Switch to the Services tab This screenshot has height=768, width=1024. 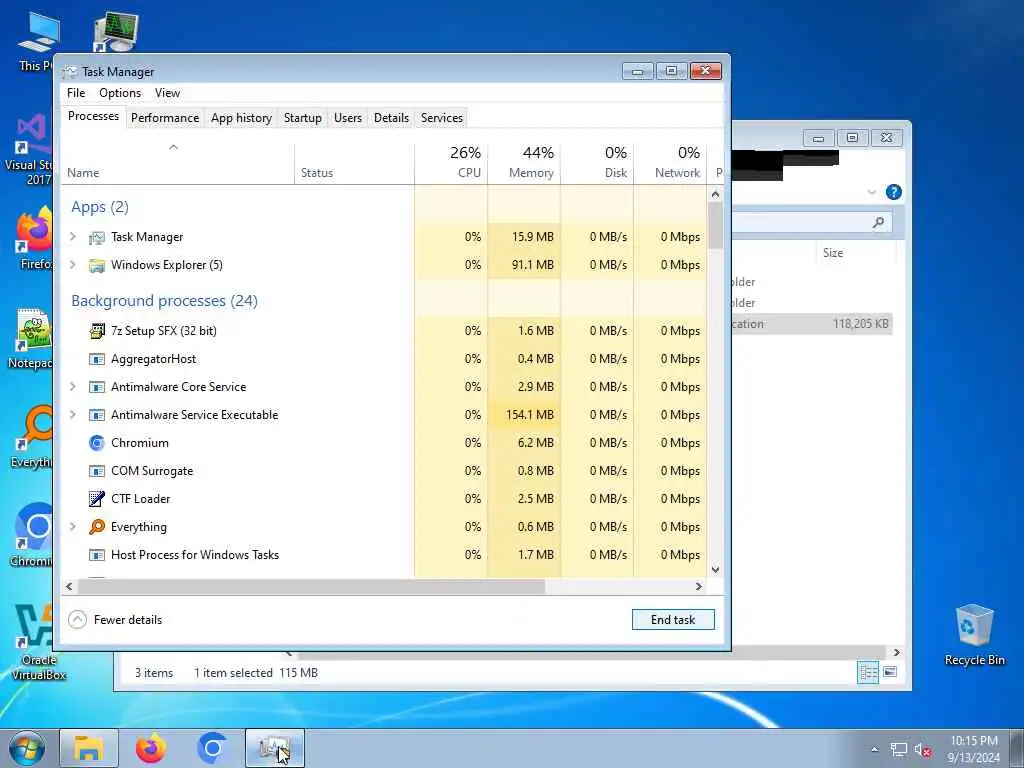pyautogui.click(x=441, y=118)
